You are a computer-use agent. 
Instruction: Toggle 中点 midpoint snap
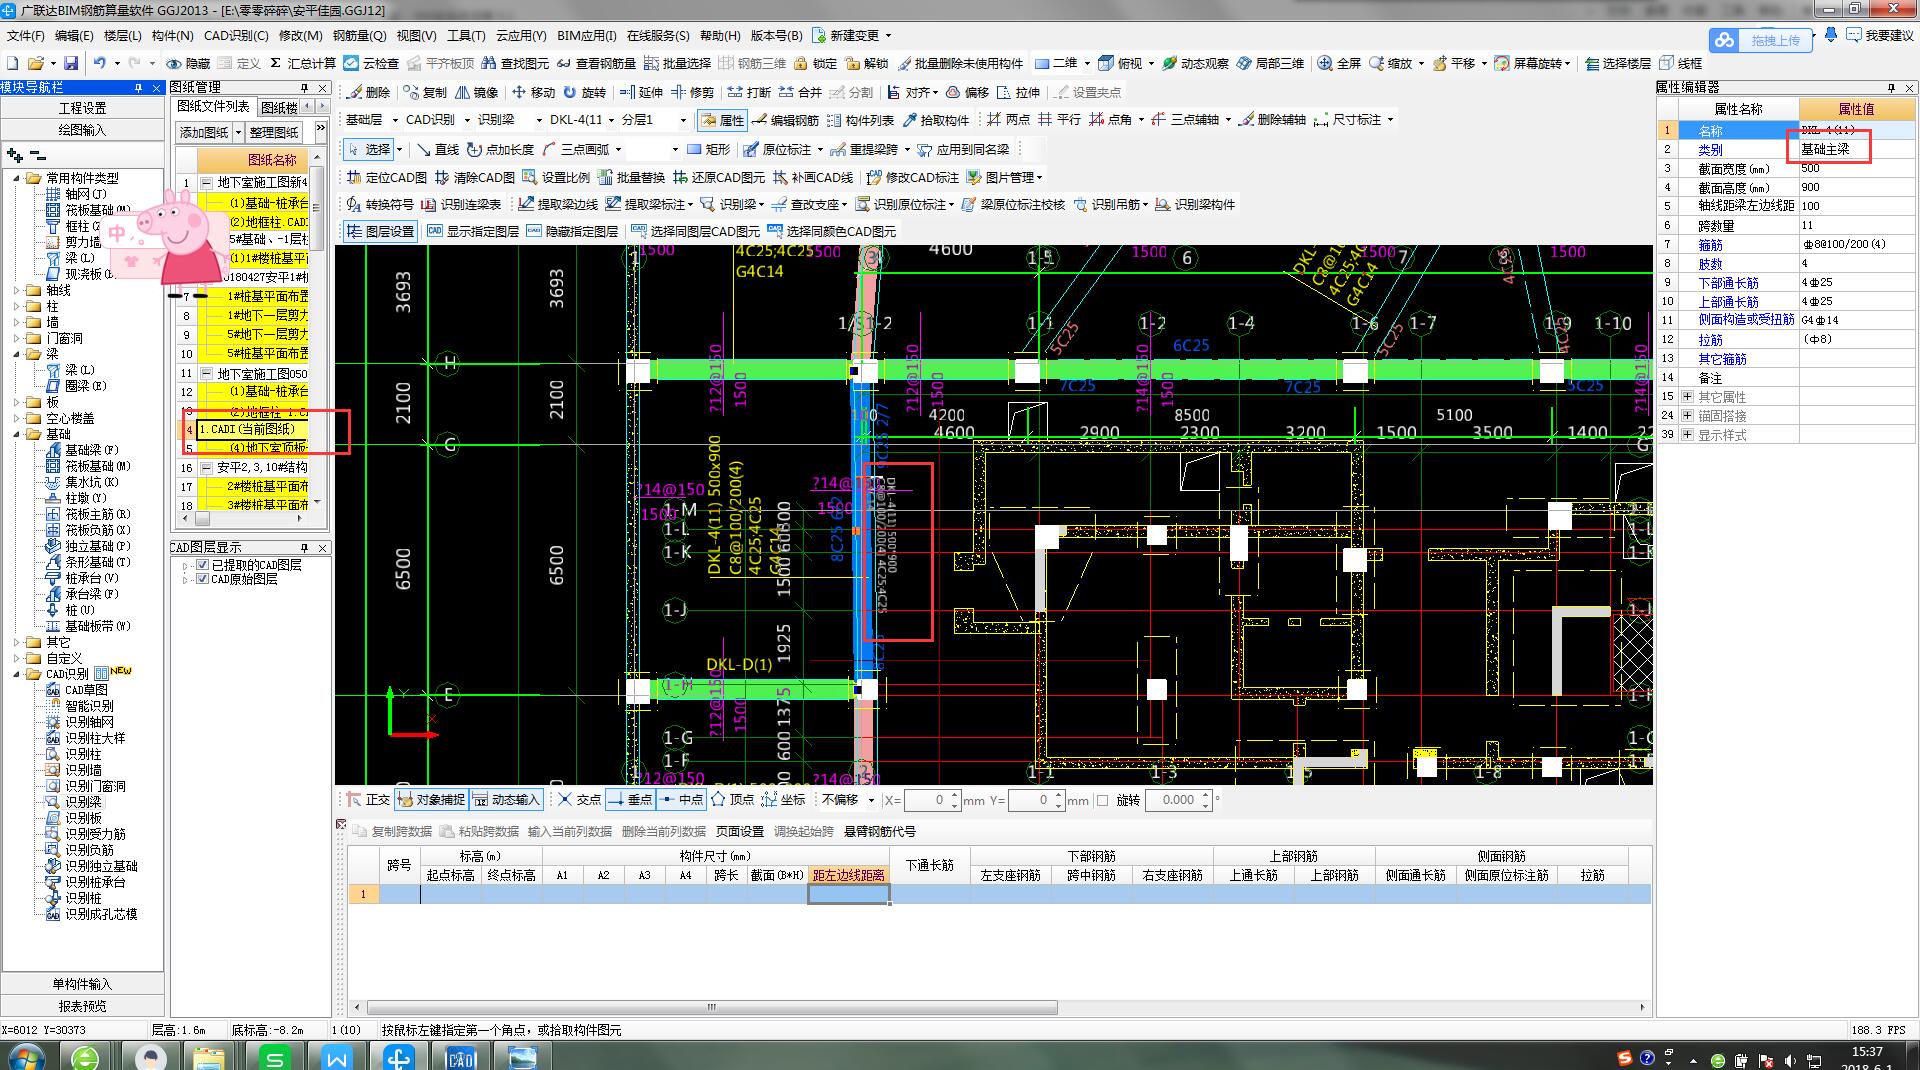tap(681, 800)
